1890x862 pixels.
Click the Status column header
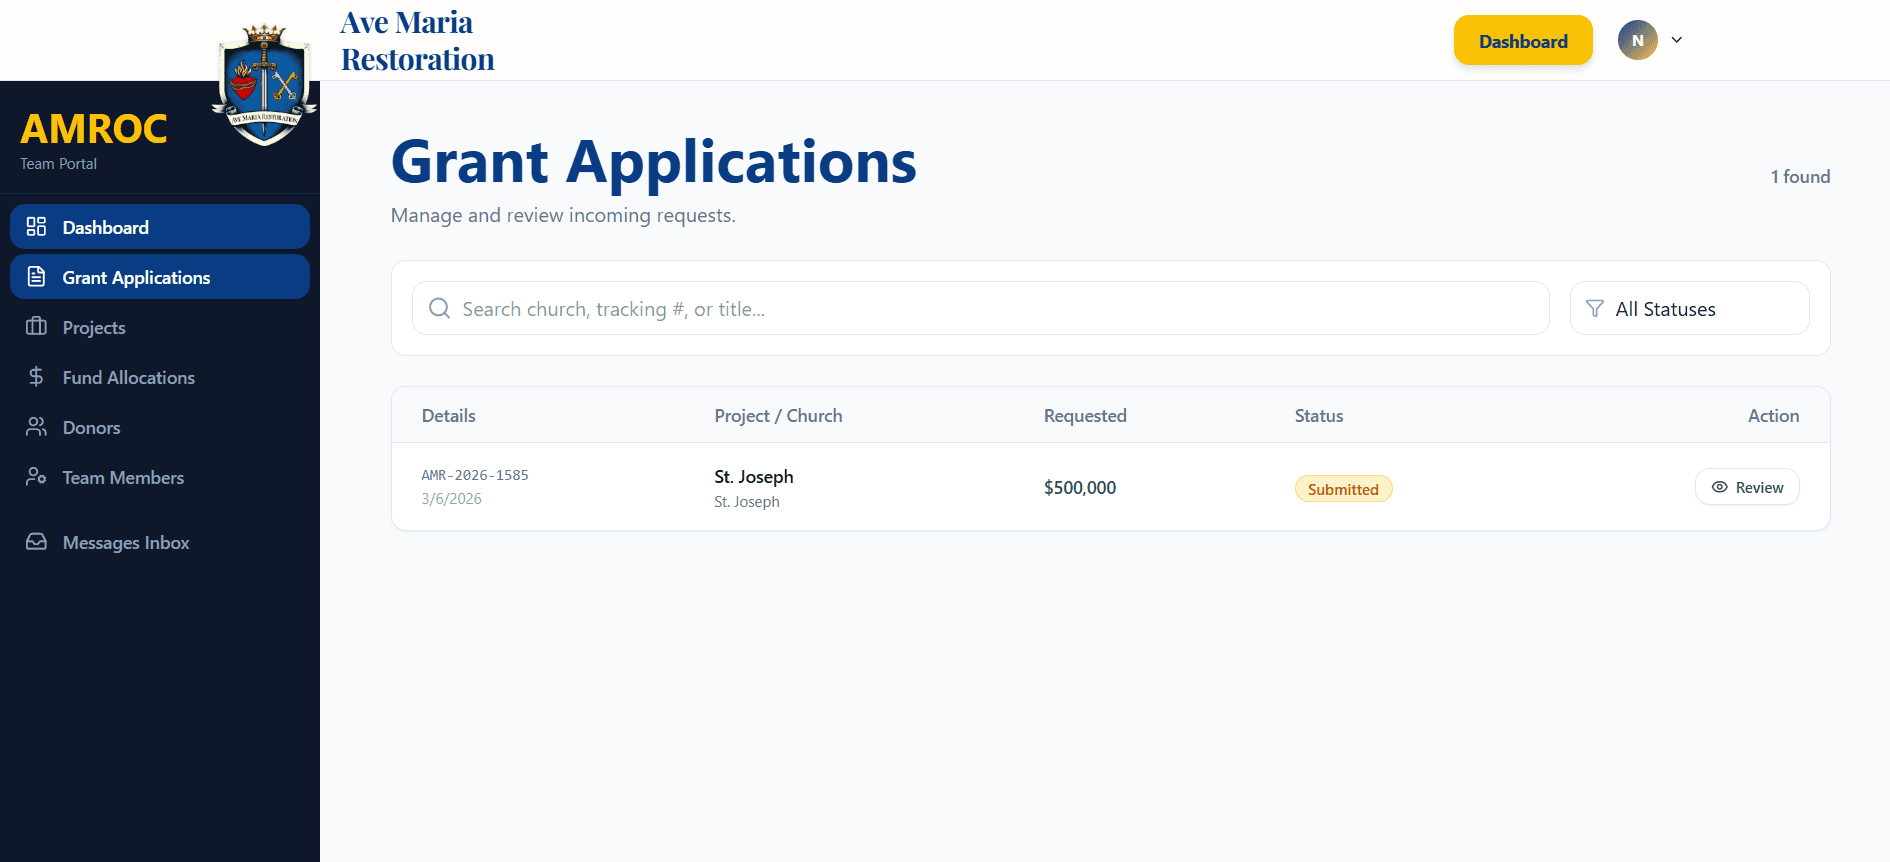coord(1319,415)
